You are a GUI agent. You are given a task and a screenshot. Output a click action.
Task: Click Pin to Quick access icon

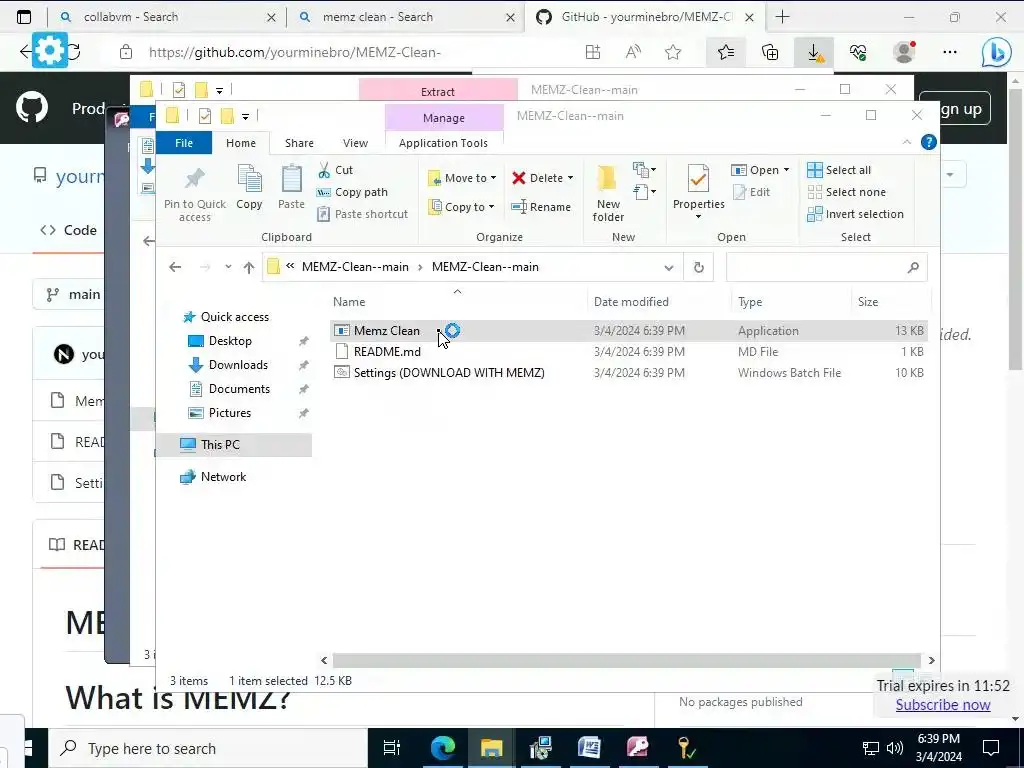(x=195, y=193)
